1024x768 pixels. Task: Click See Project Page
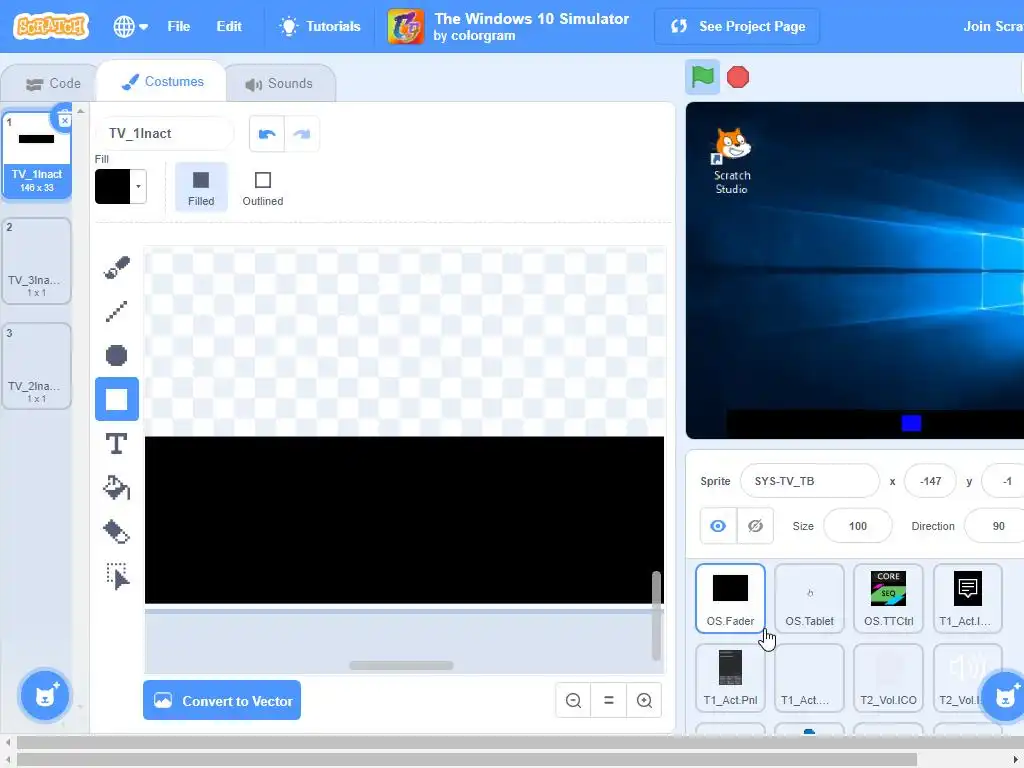(x=737, y=26)
